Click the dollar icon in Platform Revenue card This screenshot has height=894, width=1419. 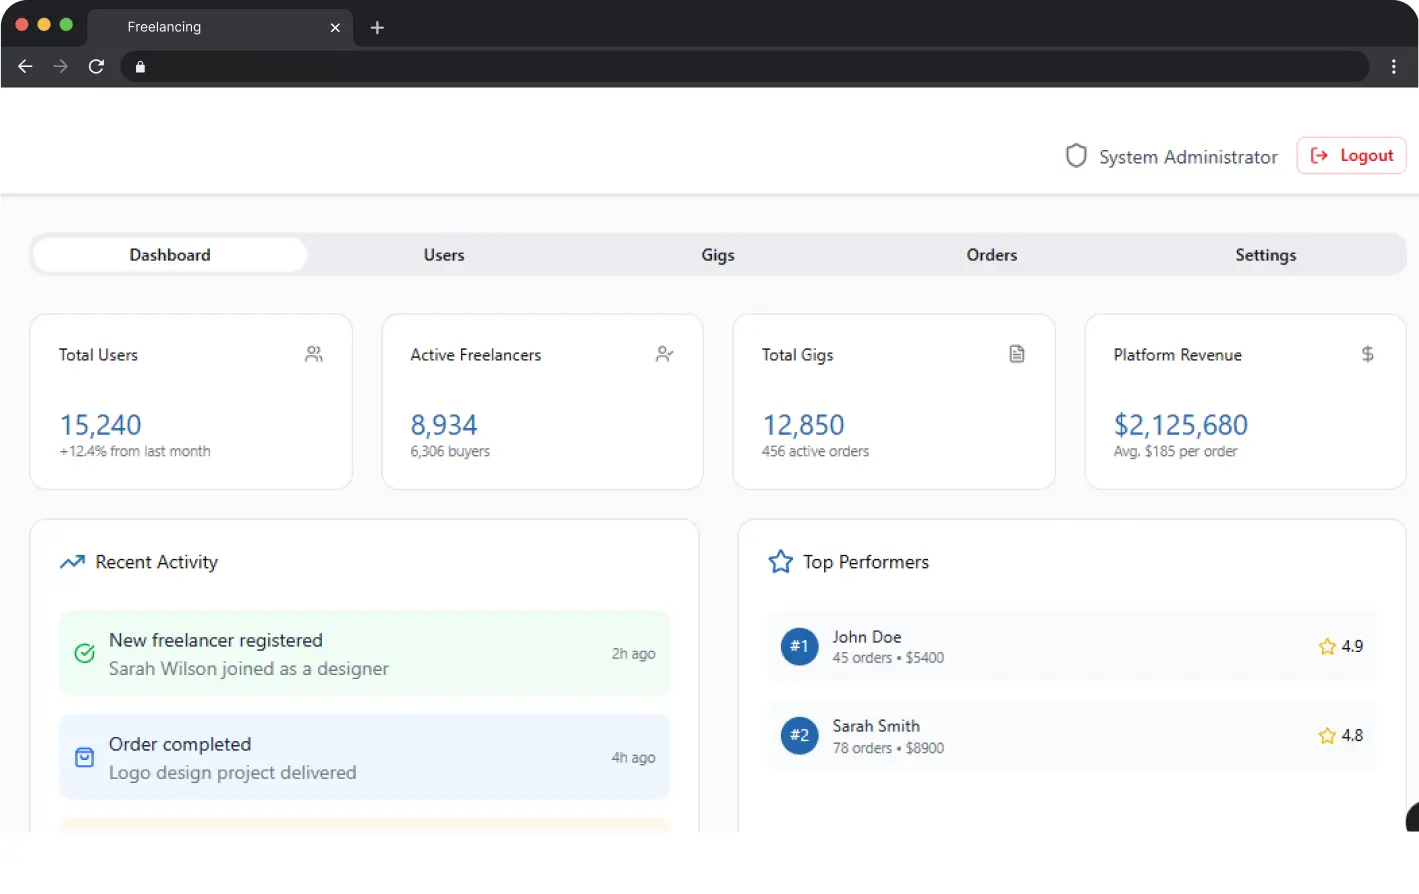(1368, 354)
